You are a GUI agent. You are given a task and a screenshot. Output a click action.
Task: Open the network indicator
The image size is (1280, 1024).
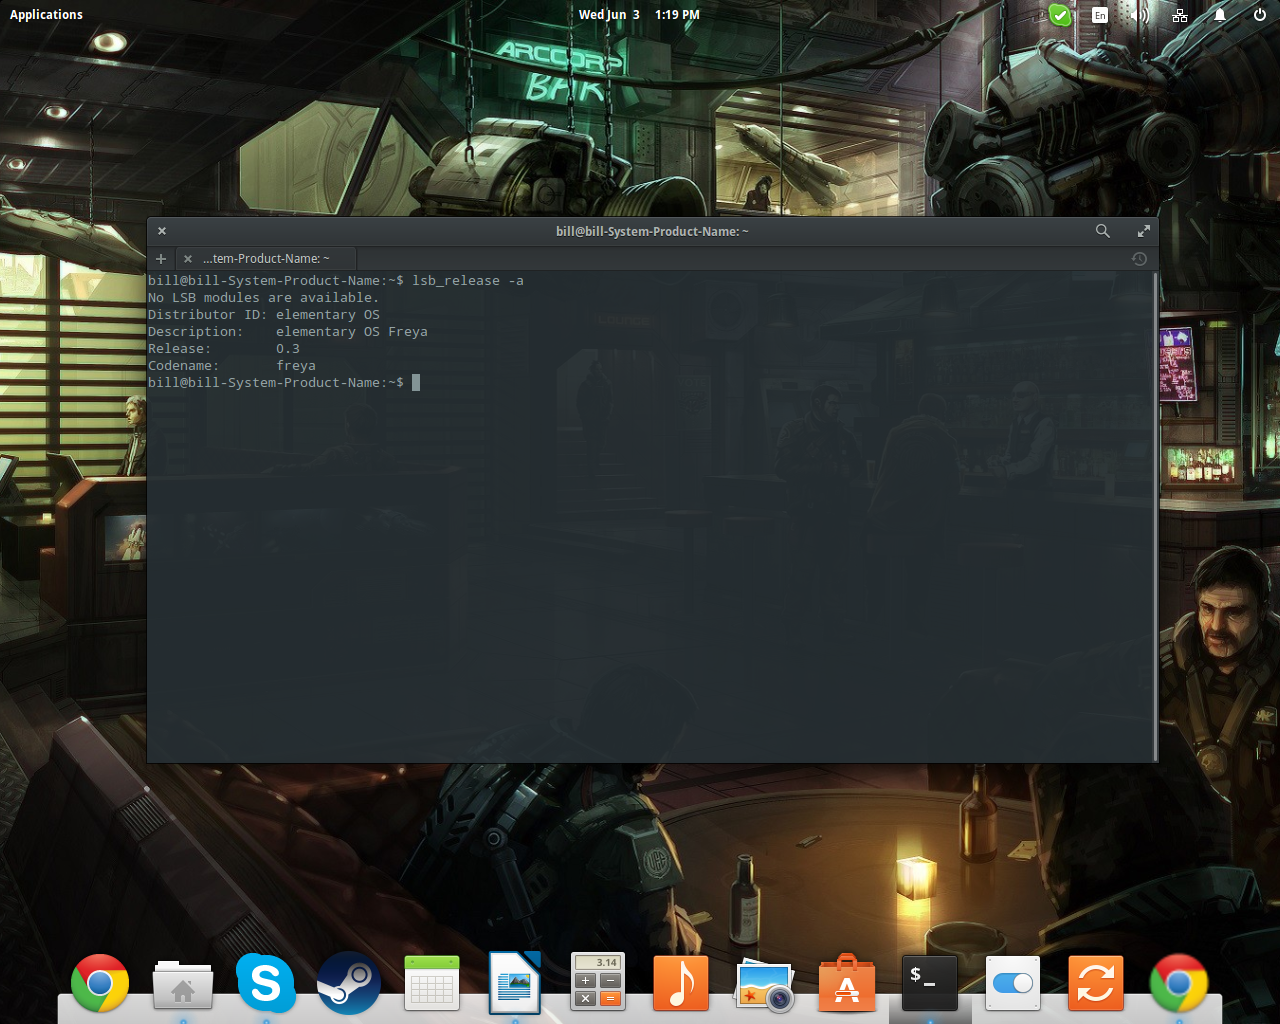pyautogui.click(x=1180, y=15)
